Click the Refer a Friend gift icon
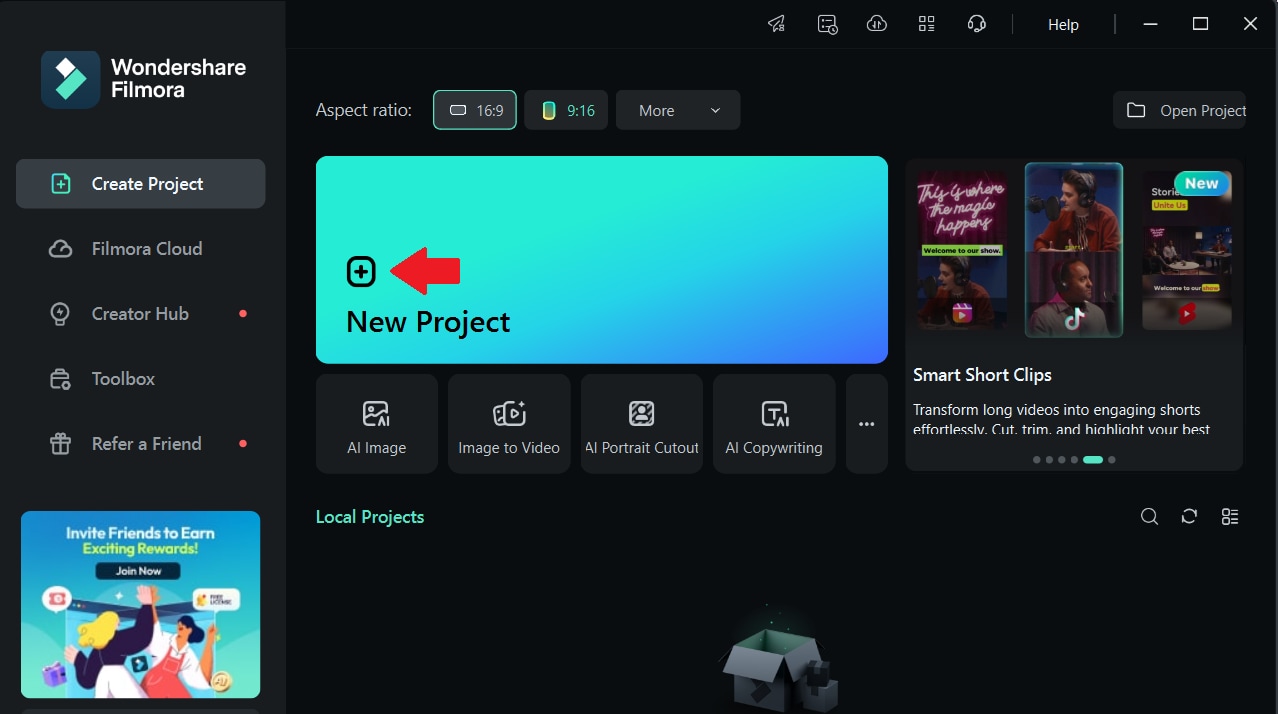The image size is (1278, 714). coord(60,444)
